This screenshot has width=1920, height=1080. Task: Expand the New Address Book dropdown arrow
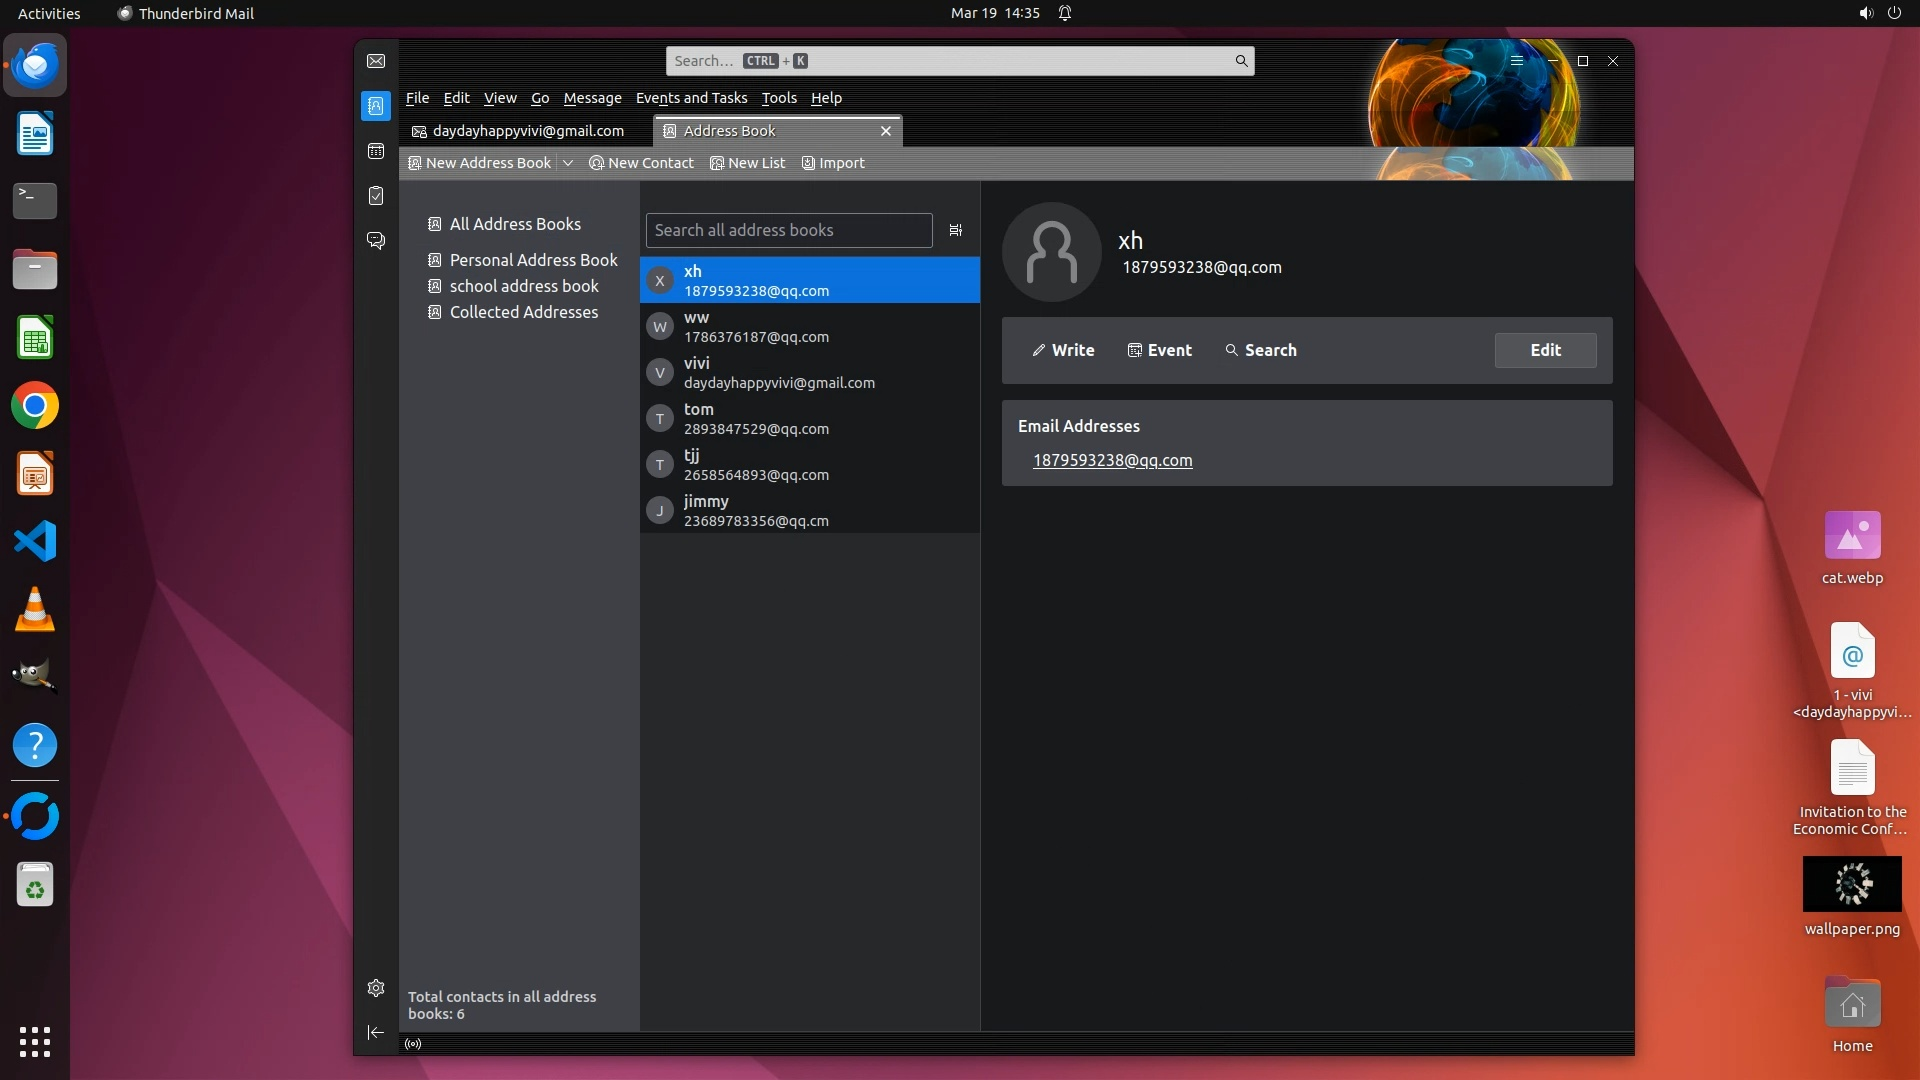(568, 163)
